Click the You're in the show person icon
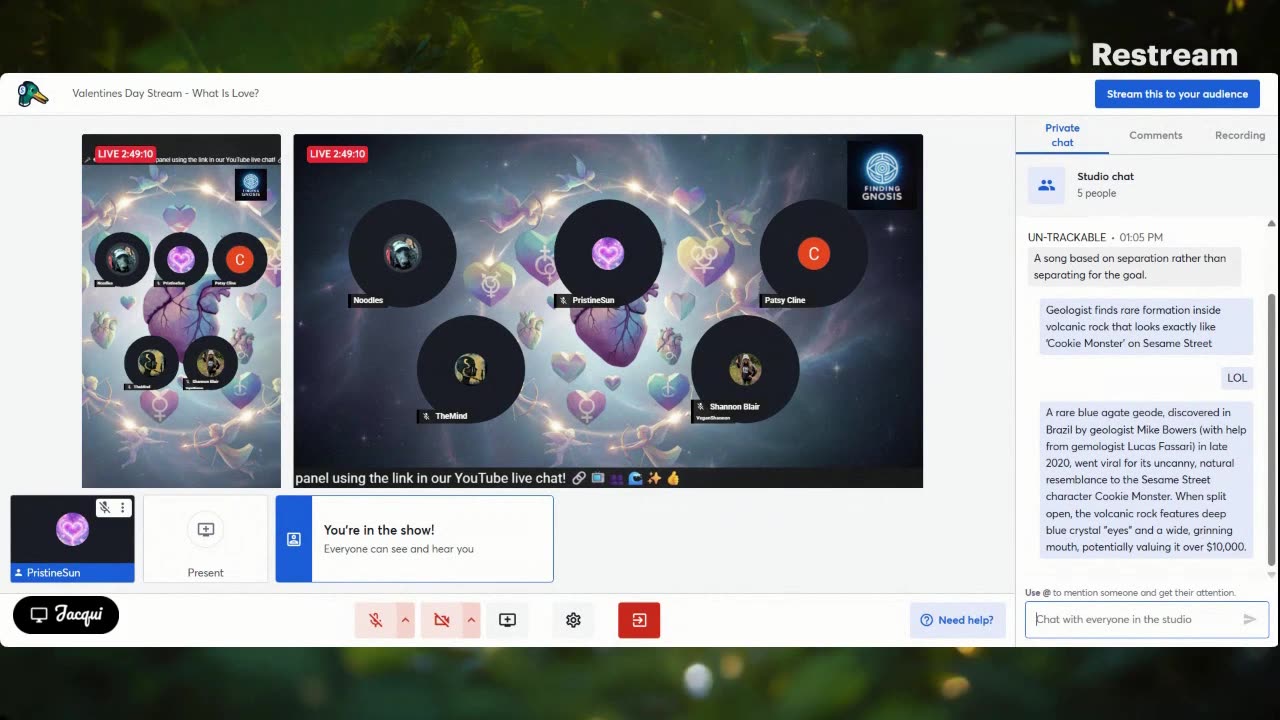1280x720 pixels. coord(294,539)
